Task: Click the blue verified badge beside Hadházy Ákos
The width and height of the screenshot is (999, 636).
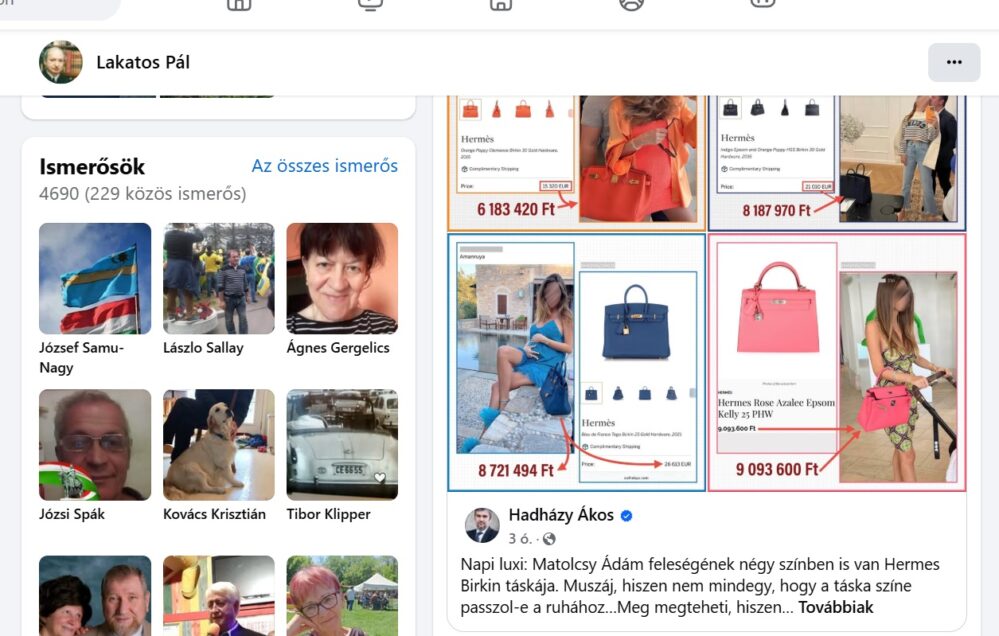Action: click(x=626, y=516)
